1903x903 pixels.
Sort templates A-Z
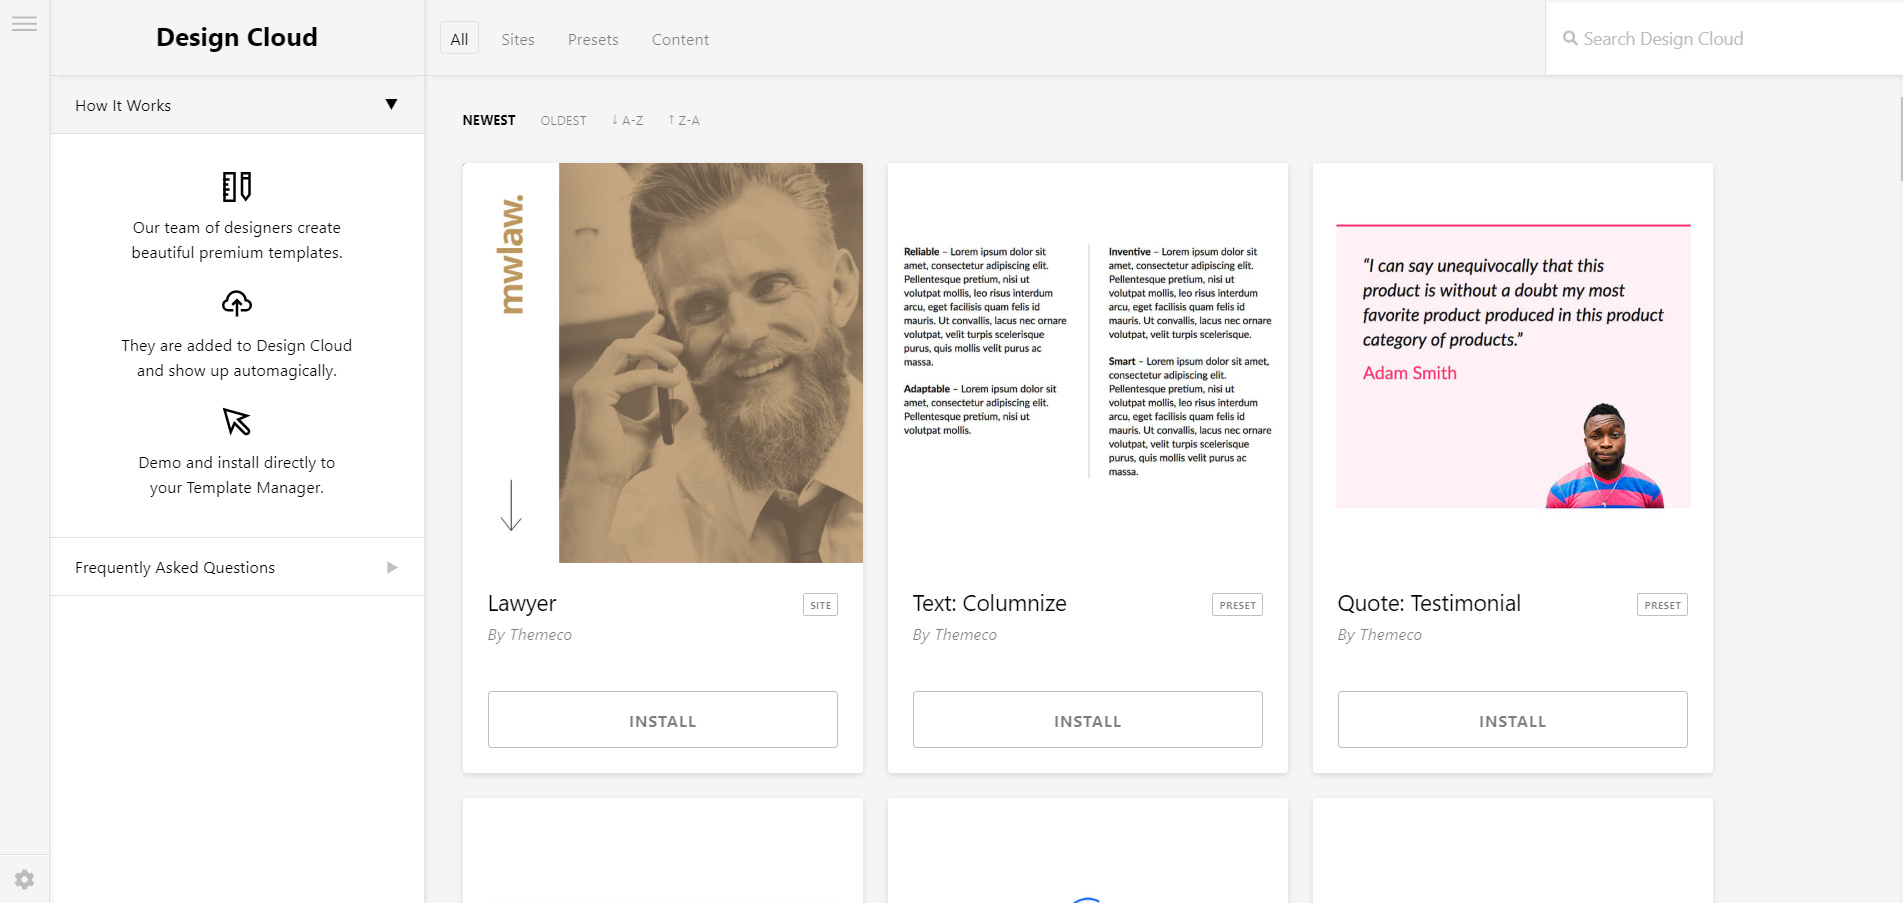click(627, 120)
